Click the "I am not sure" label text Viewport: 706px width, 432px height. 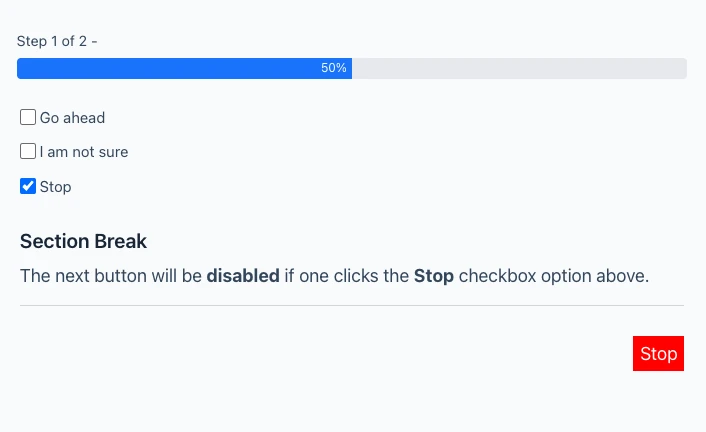[84, 152]
